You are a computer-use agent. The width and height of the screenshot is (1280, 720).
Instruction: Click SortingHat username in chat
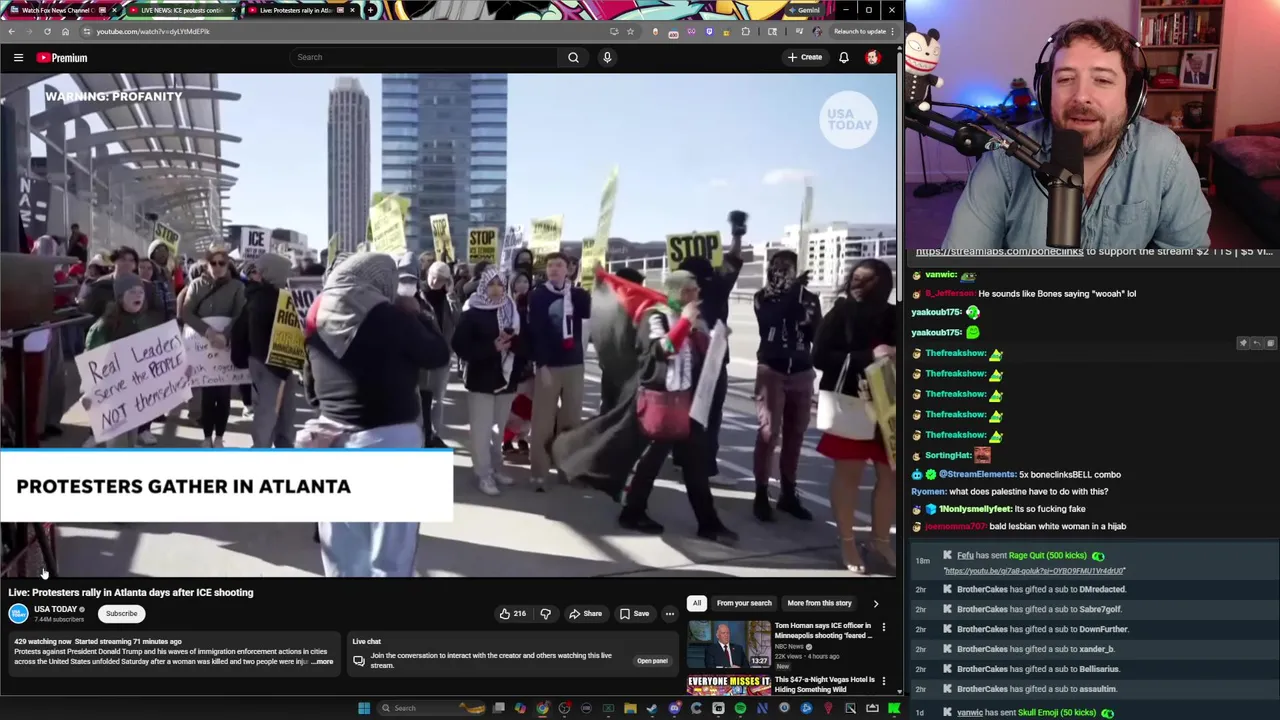pos(948,455)
